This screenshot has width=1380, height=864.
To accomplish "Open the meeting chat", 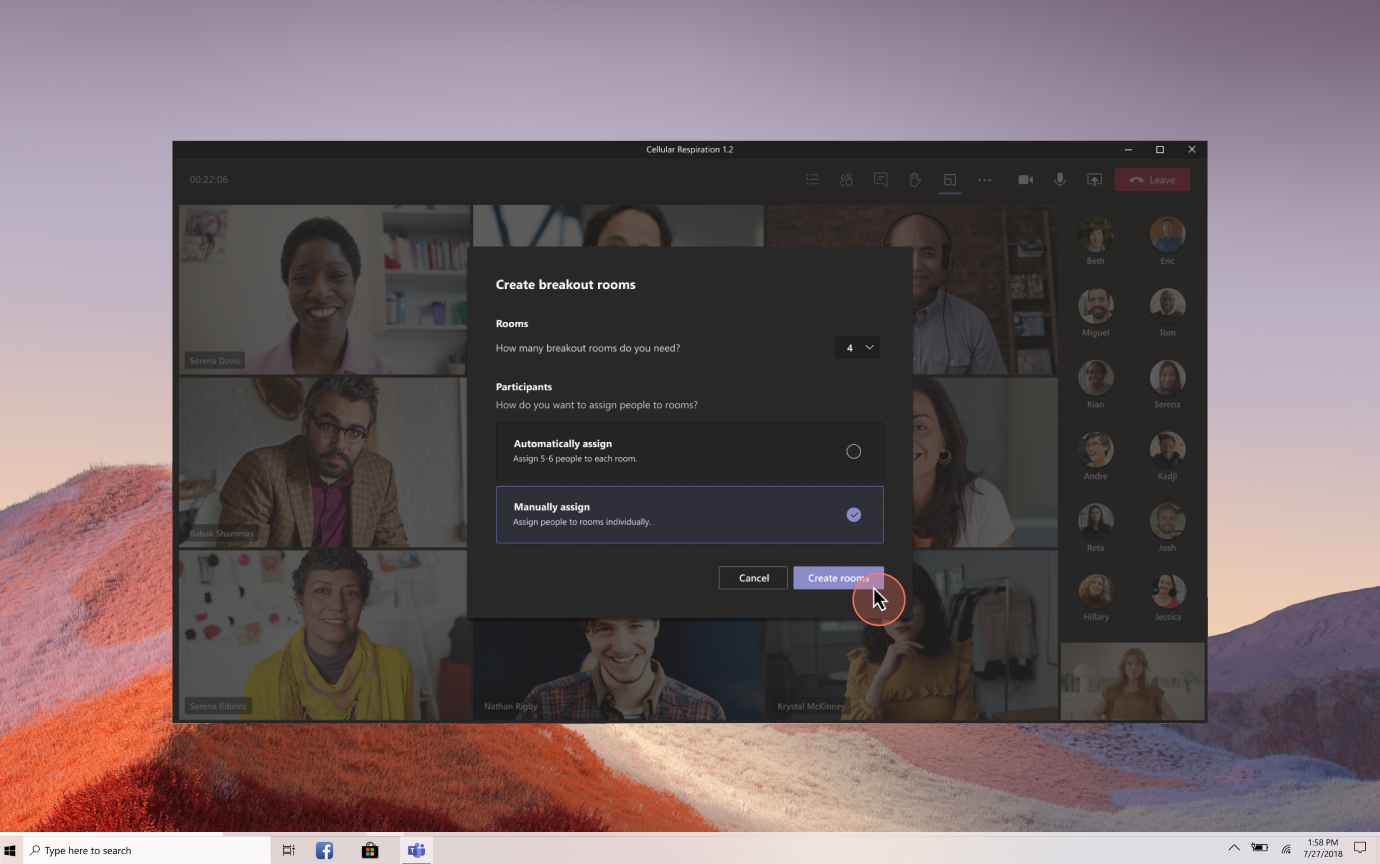I will tap(880, 179).
